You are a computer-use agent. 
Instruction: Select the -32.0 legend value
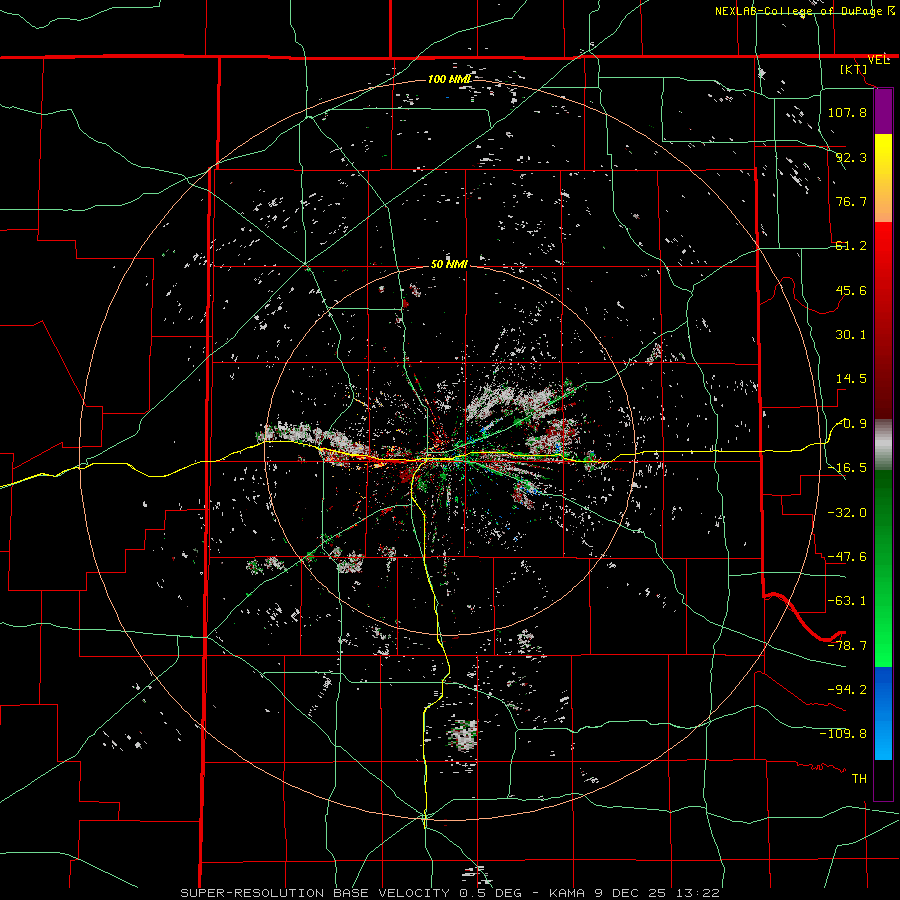tap(847, 513)
